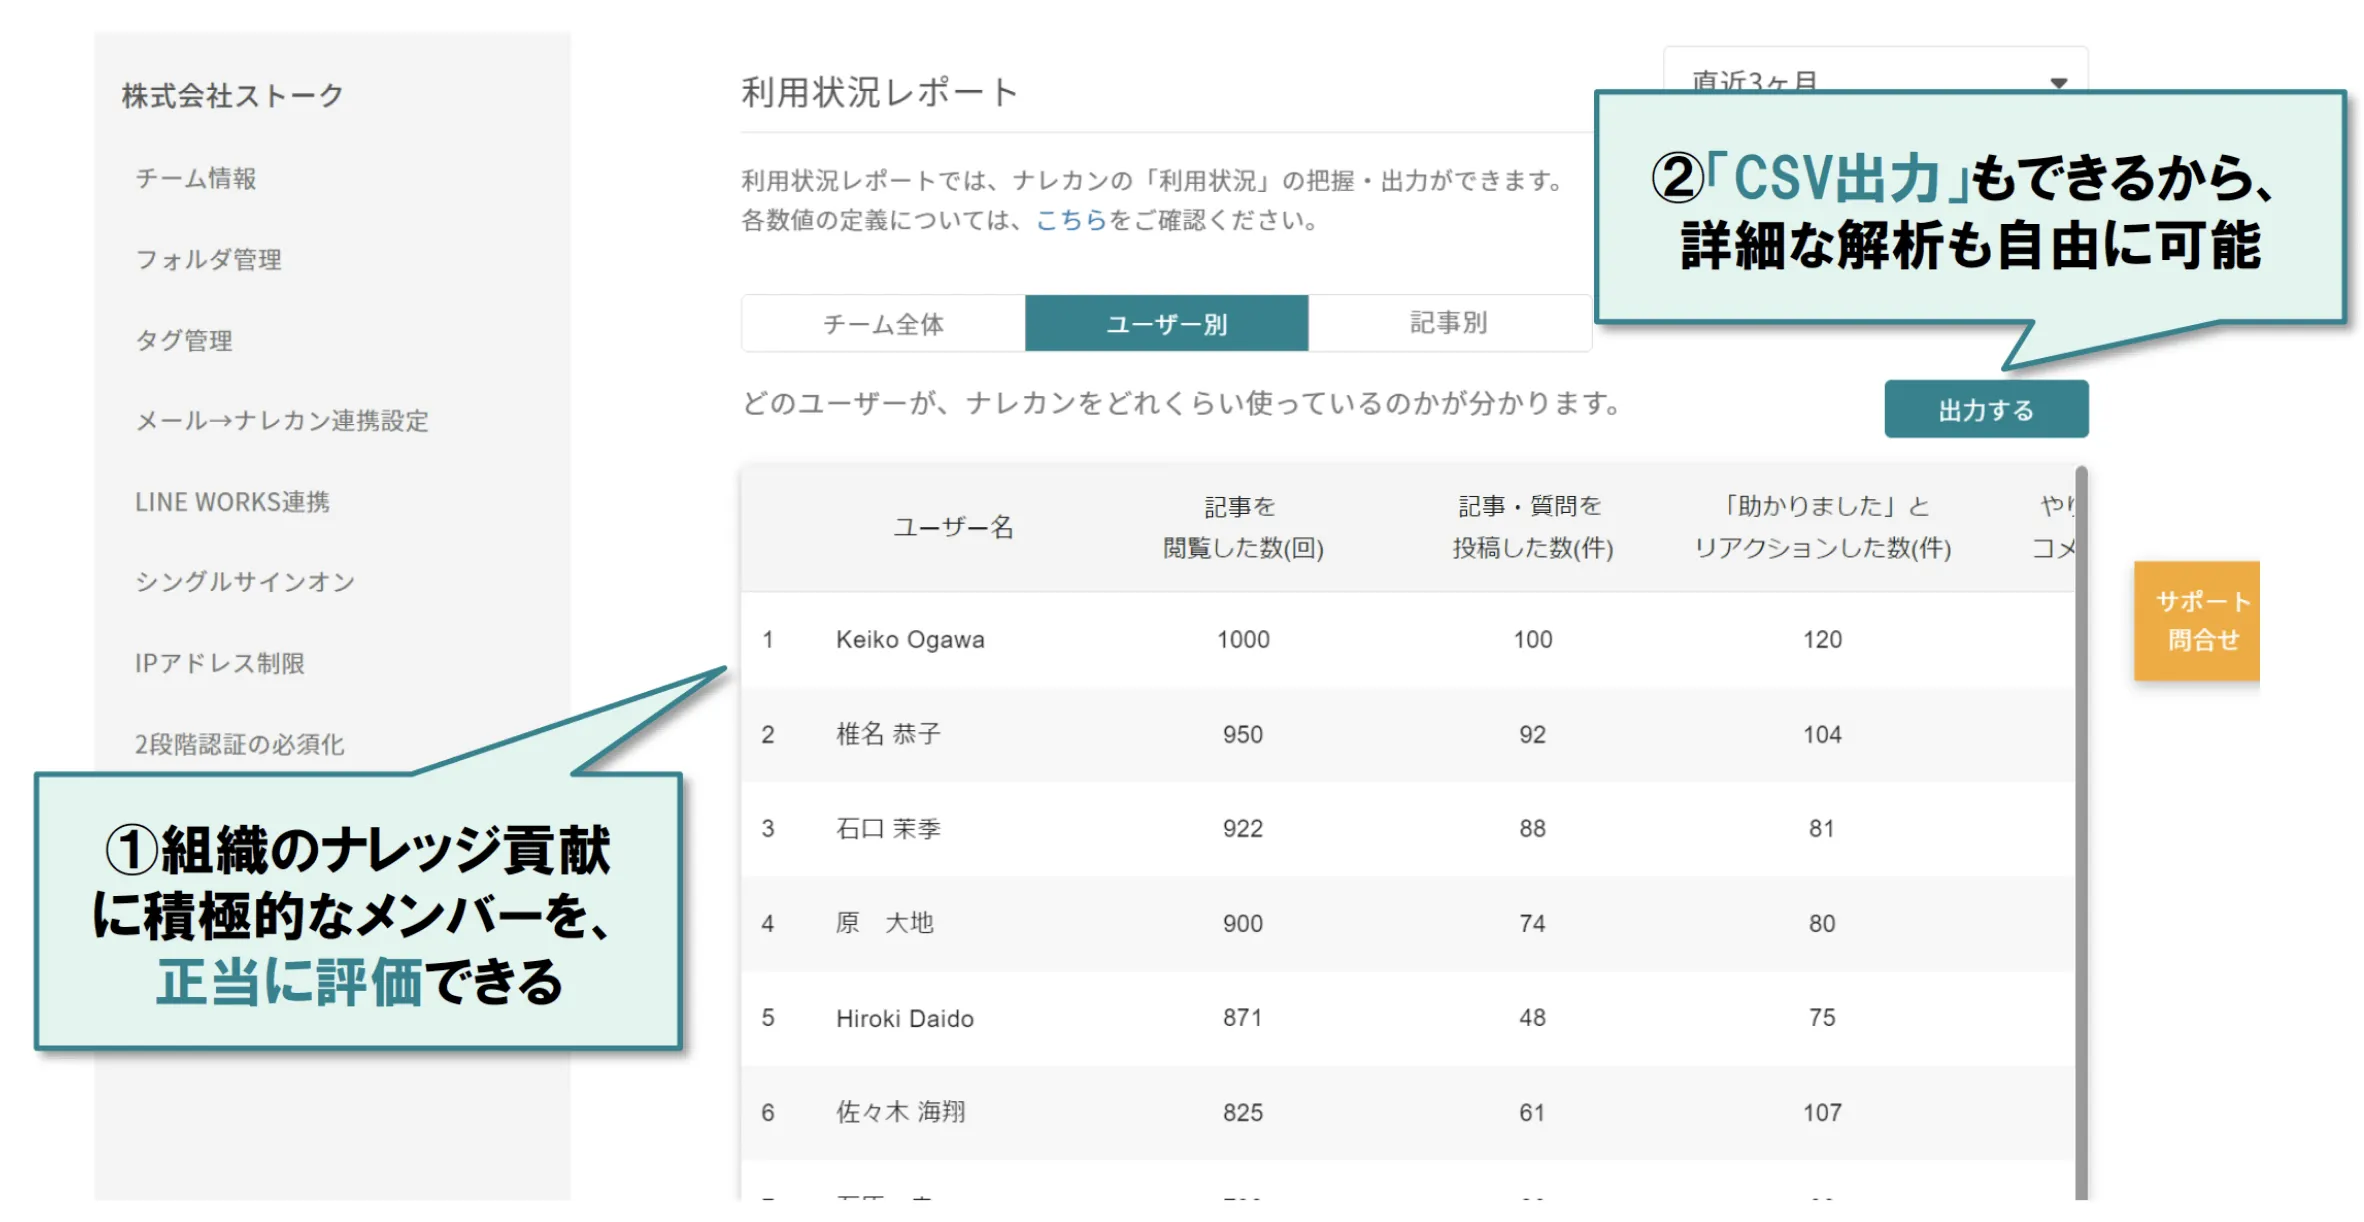Open LINE WORKS連携 settings
This screenshot has height=1222, width=2364.
tap(233, 502)
